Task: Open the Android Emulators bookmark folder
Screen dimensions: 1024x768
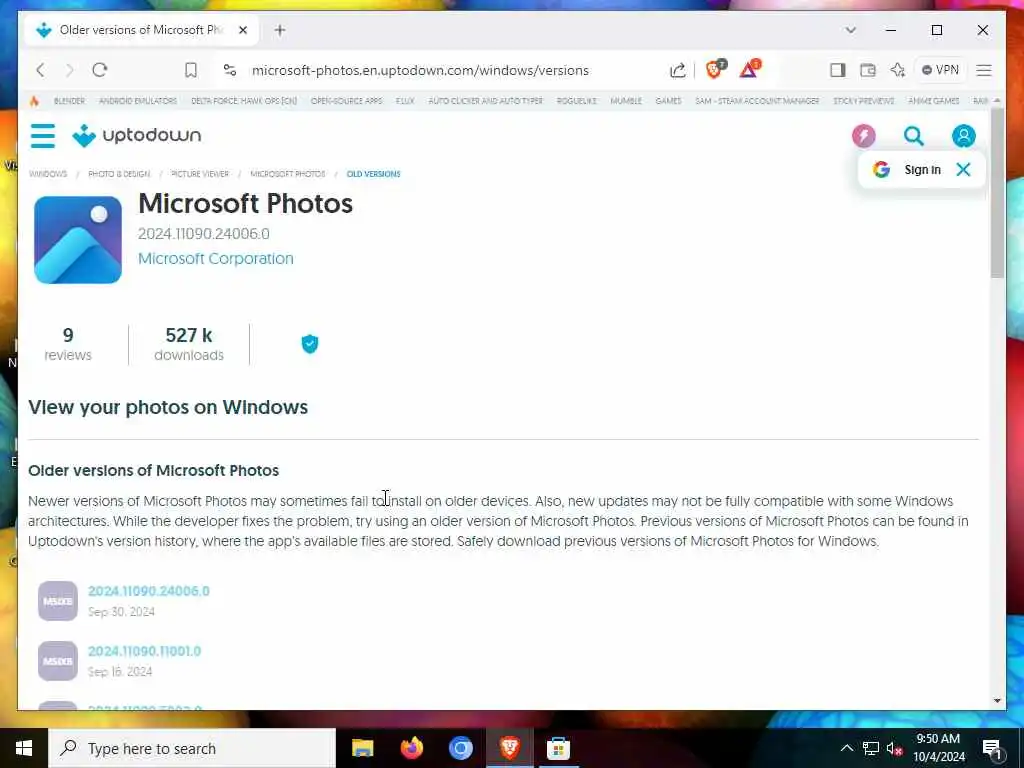Action: point(138,101)
